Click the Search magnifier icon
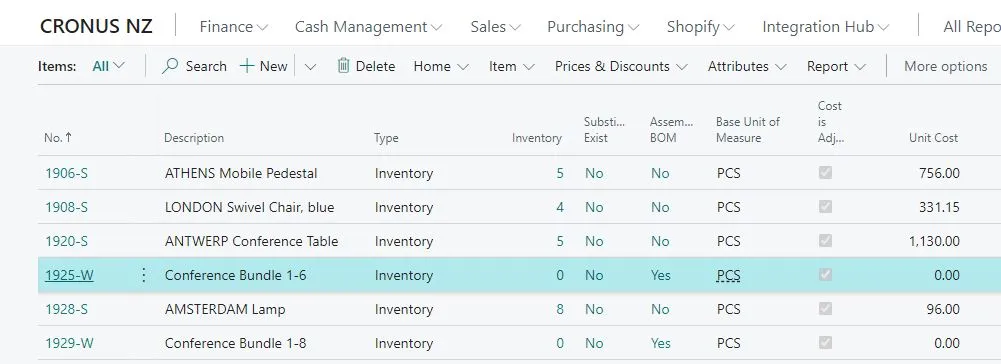Screen dimensions: 1001x364 170,66
